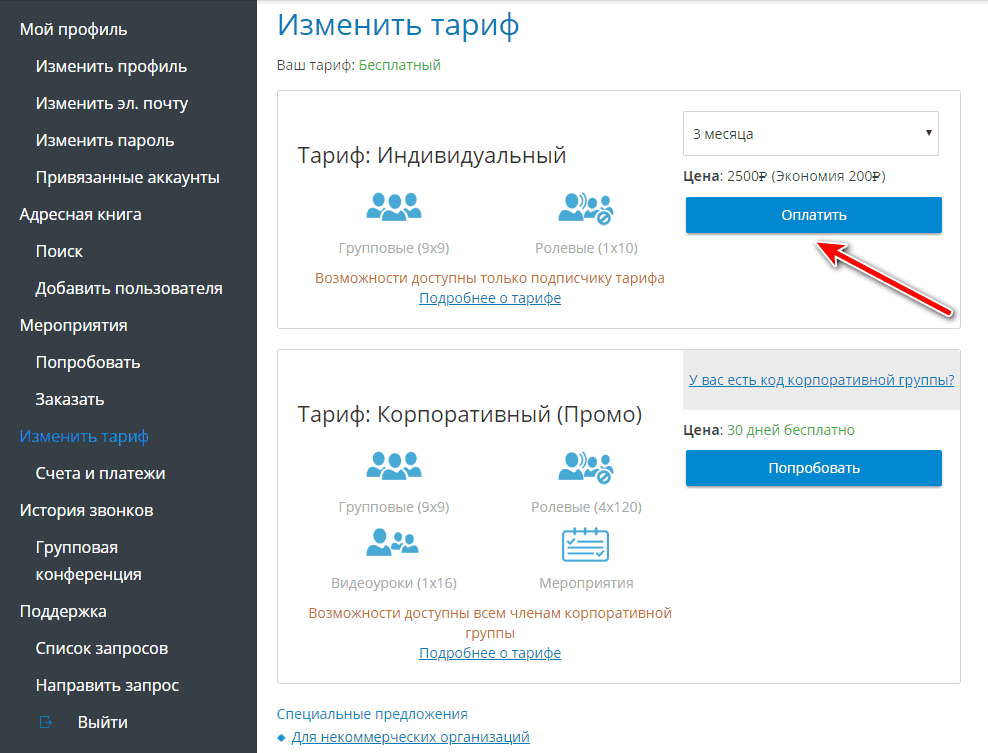Select Направить запрос
The width and height of the screenshot is (988, 753).
tap(108, 686)
